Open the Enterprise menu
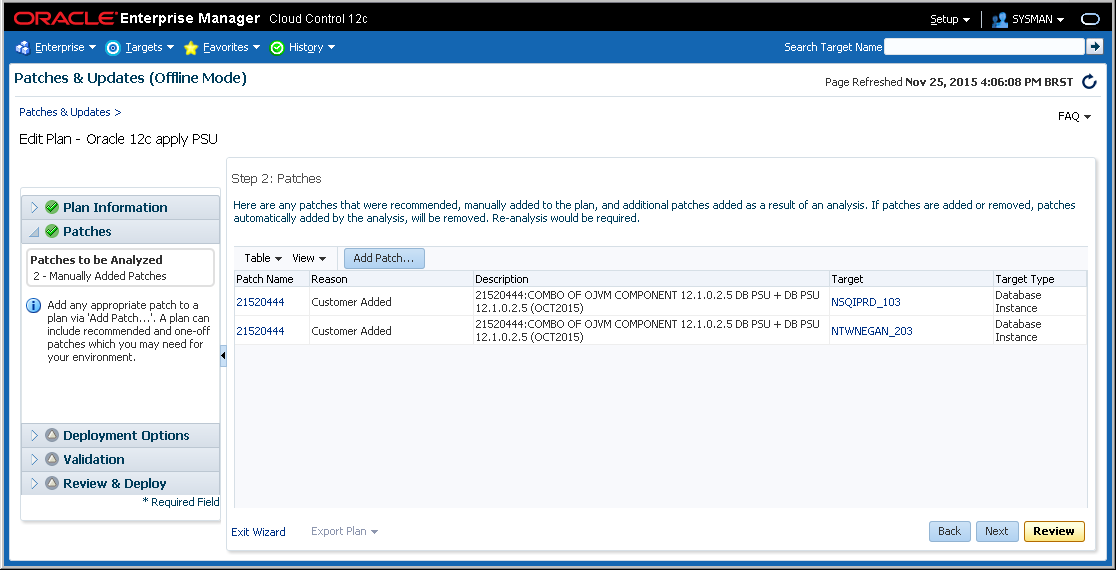This screenshot has height=571, width=1116. tap(65, 47)
